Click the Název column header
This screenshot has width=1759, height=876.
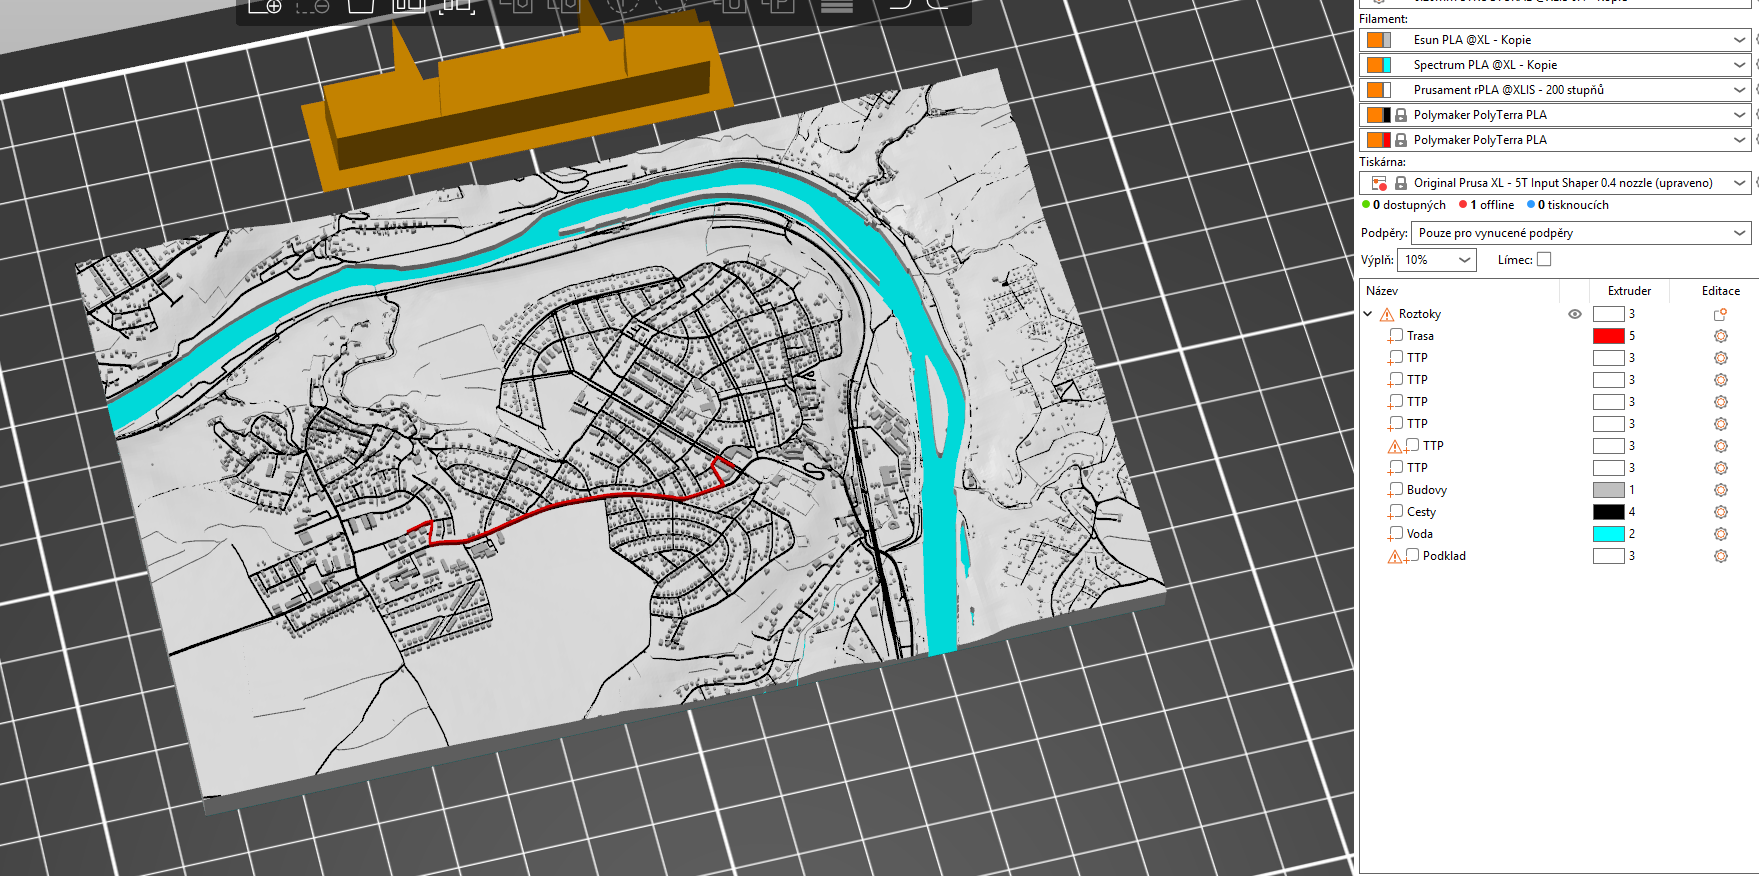[x=1382, y=291]
